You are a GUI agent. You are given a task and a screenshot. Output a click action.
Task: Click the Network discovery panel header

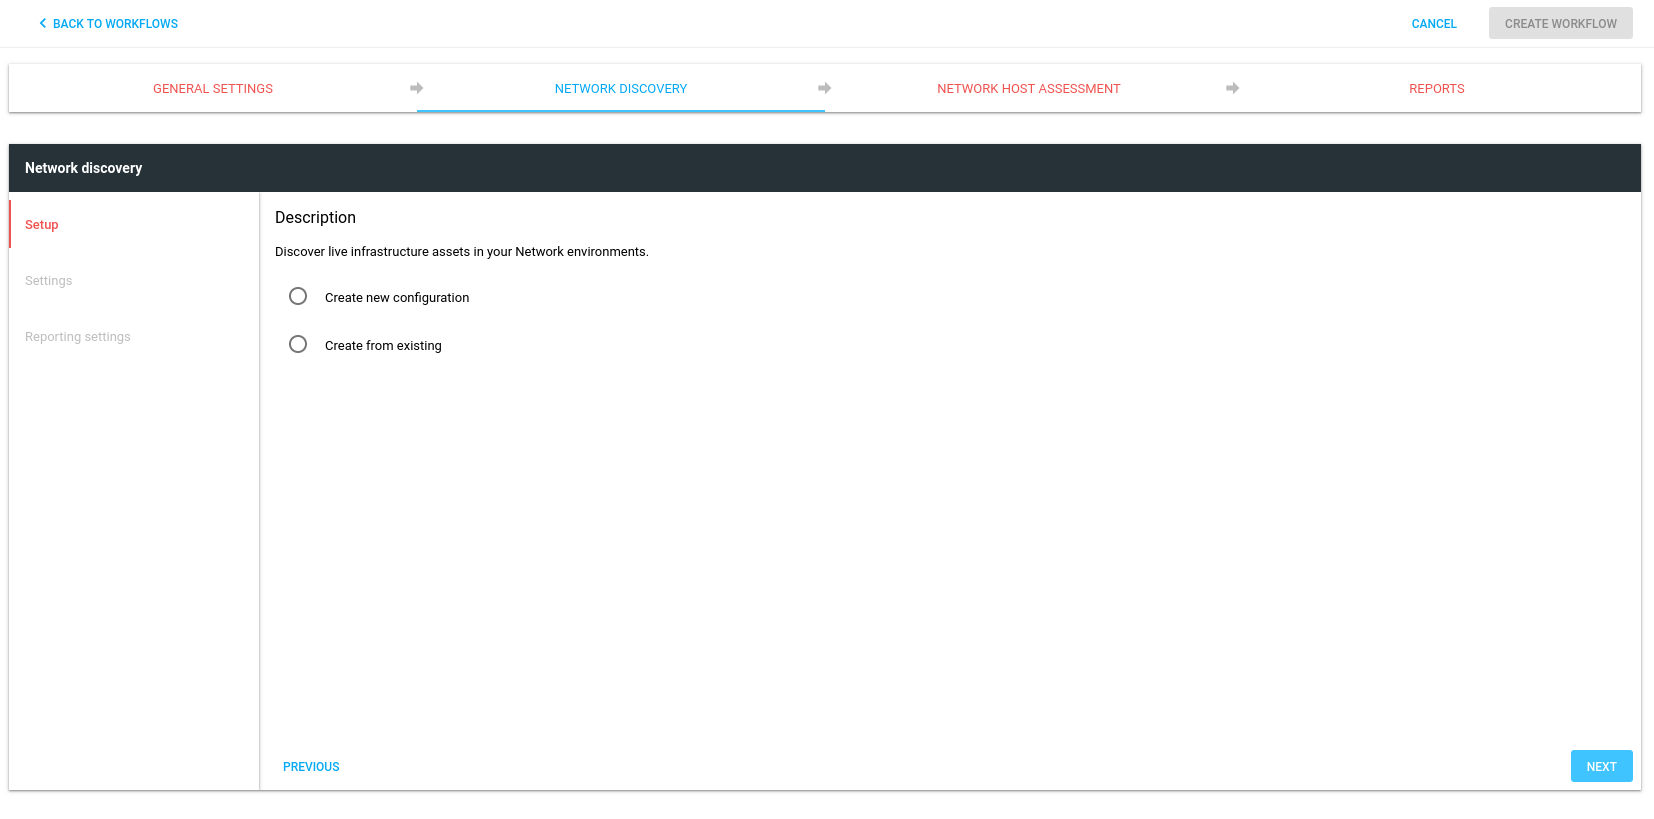coord(84,168)
